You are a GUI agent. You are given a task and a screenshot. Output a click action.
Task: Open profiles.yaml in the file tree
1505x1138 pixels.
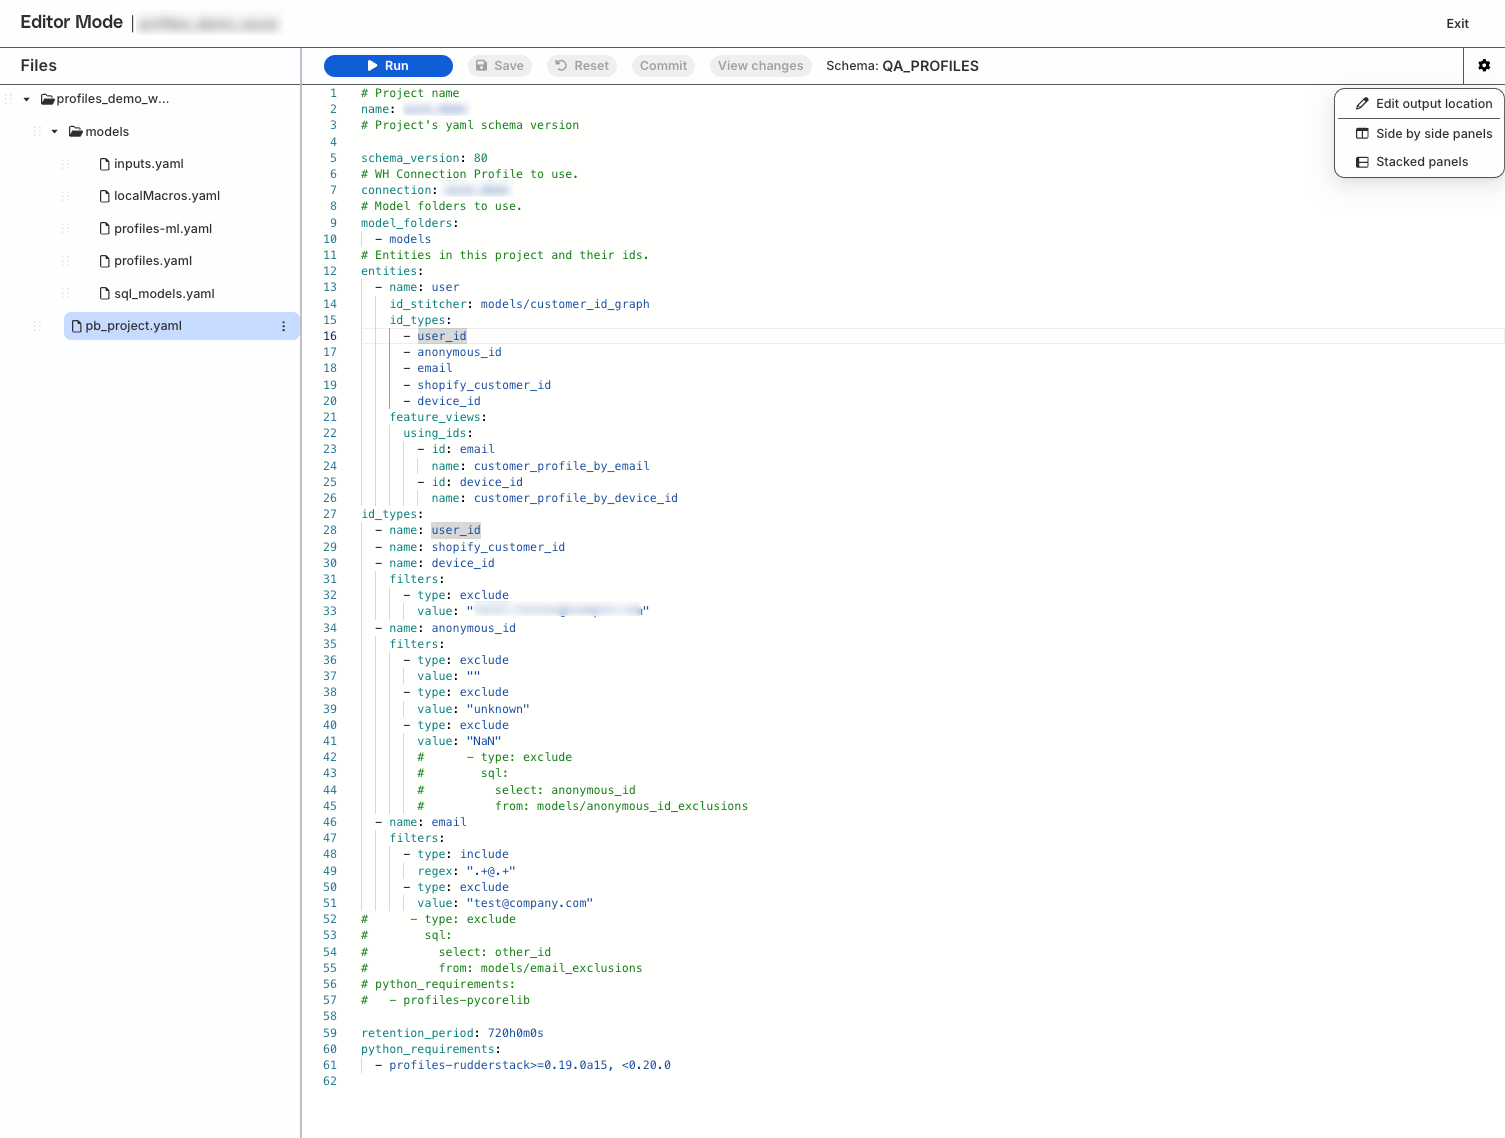click(x=152, y=261)
